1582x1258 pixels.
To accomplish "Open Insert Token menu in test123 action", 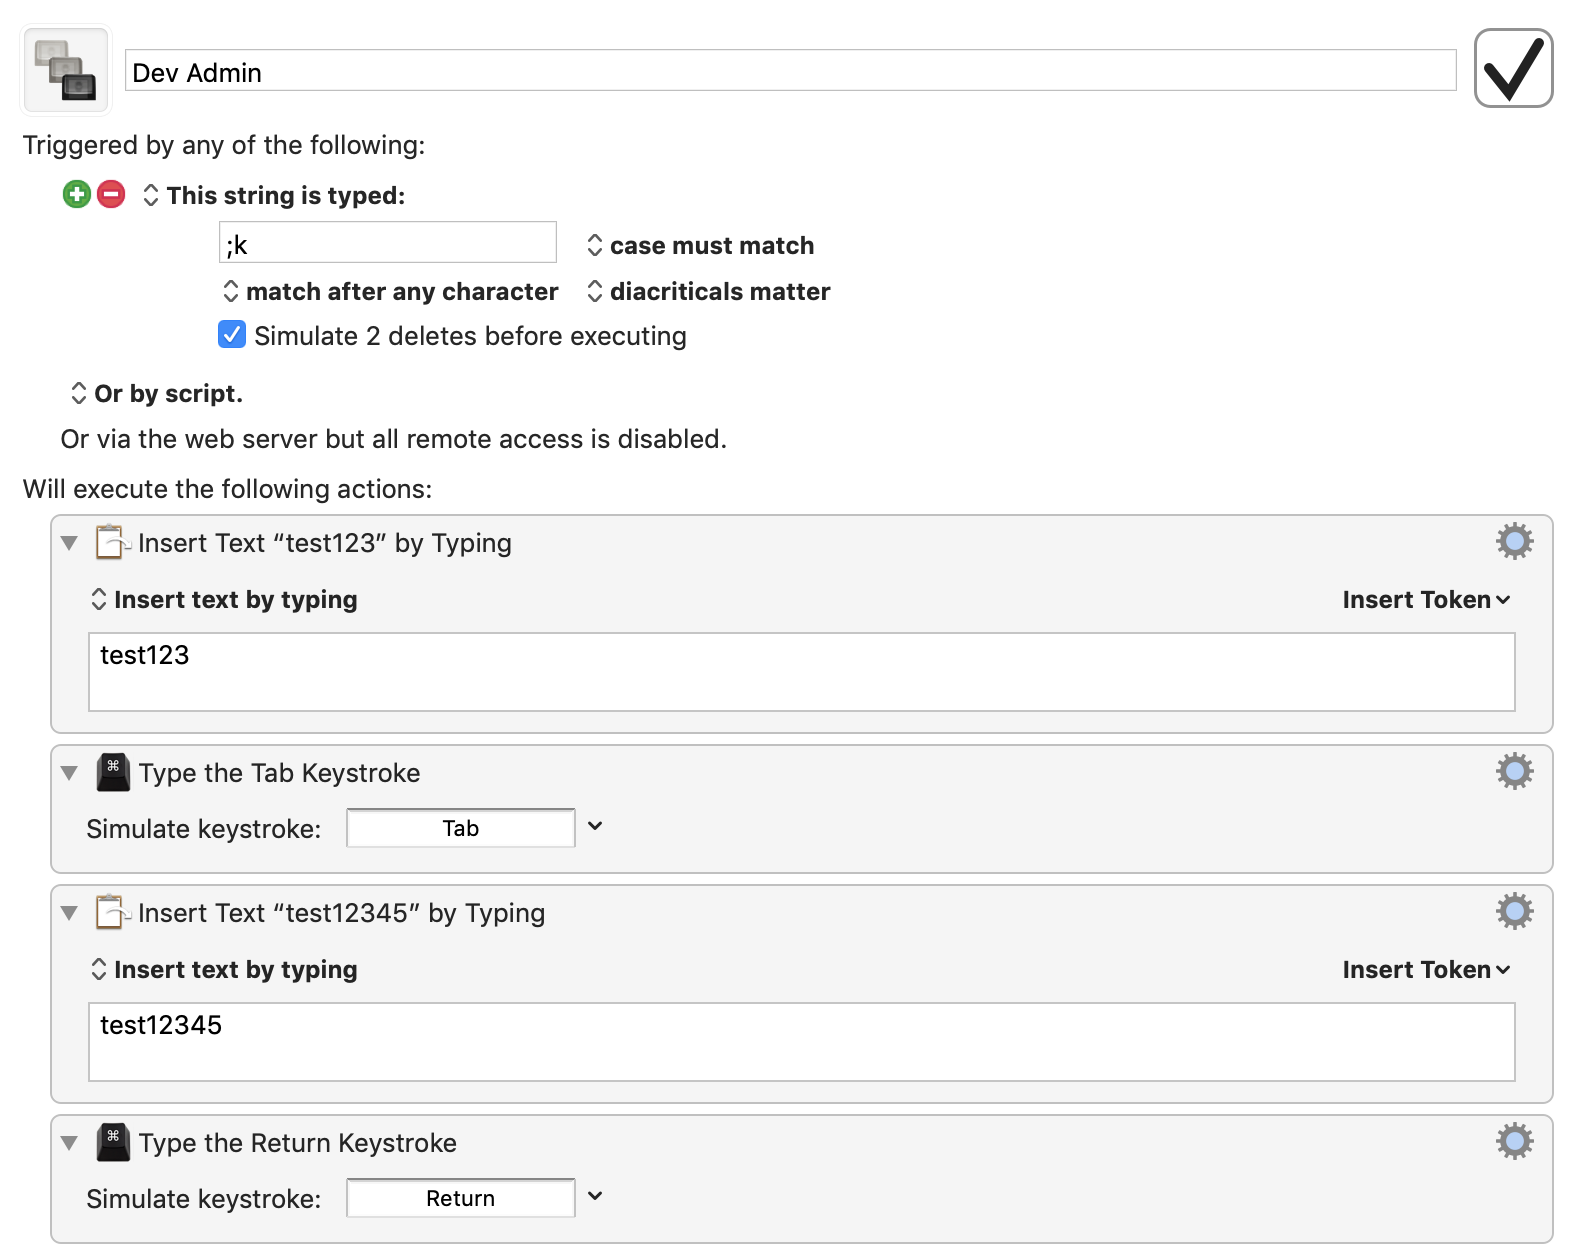I will (1426, 600).
